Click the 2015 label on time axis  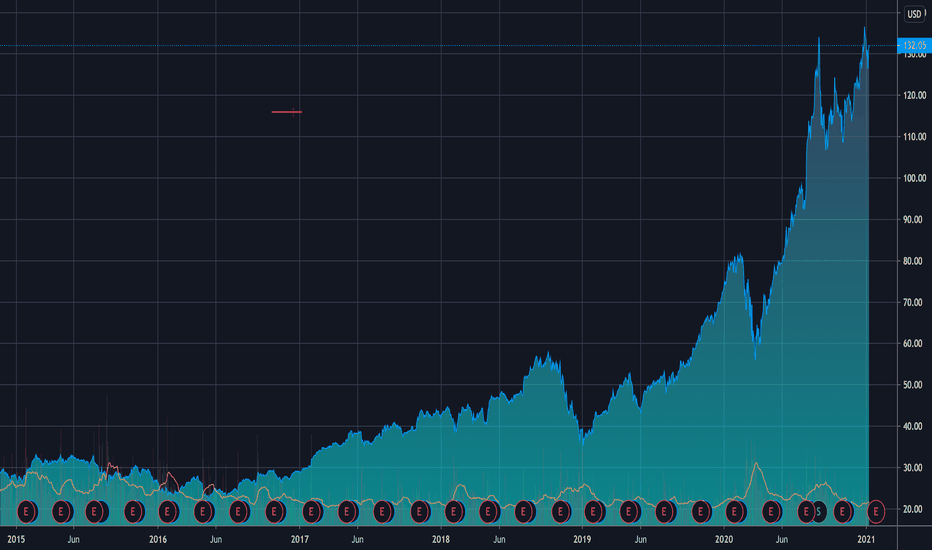pyautogui.click(x=16, y=539)
